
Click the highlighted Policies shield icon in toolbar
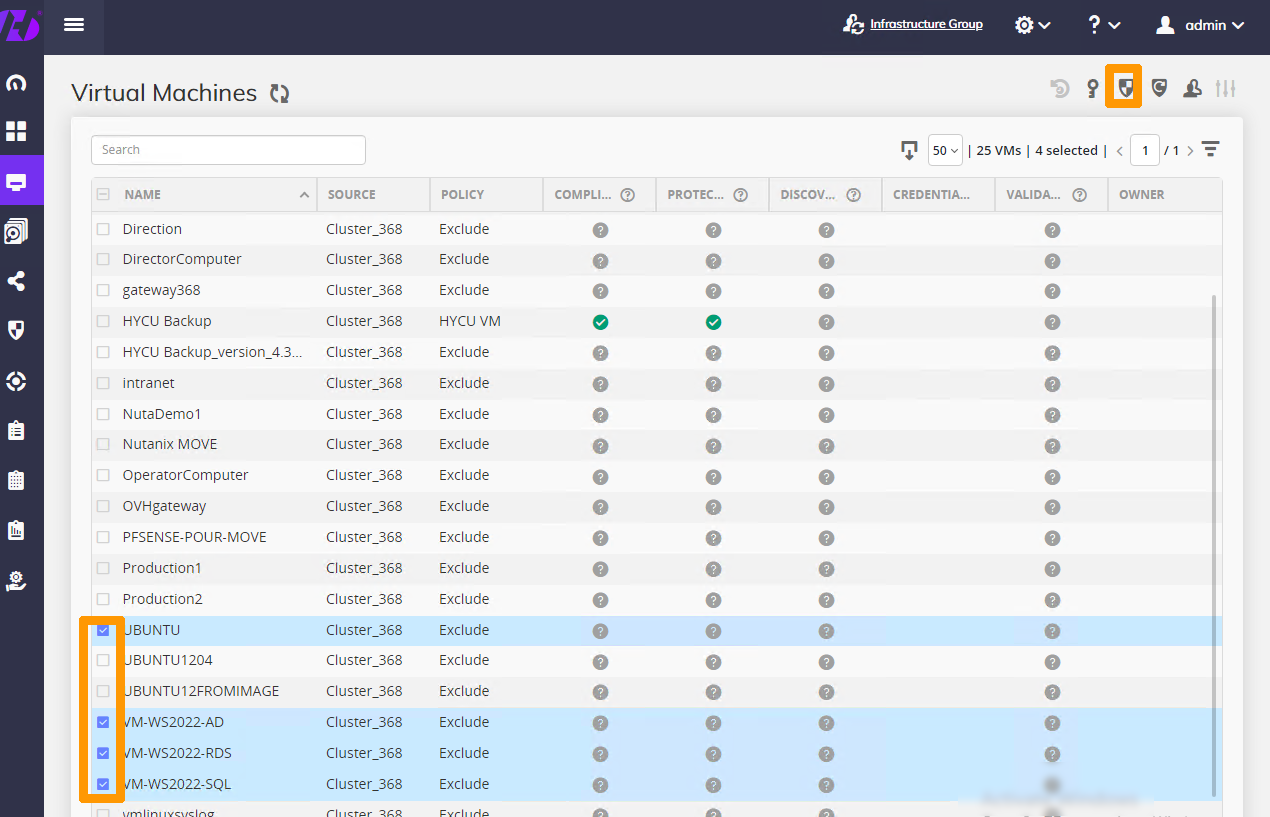(1125, 88)
